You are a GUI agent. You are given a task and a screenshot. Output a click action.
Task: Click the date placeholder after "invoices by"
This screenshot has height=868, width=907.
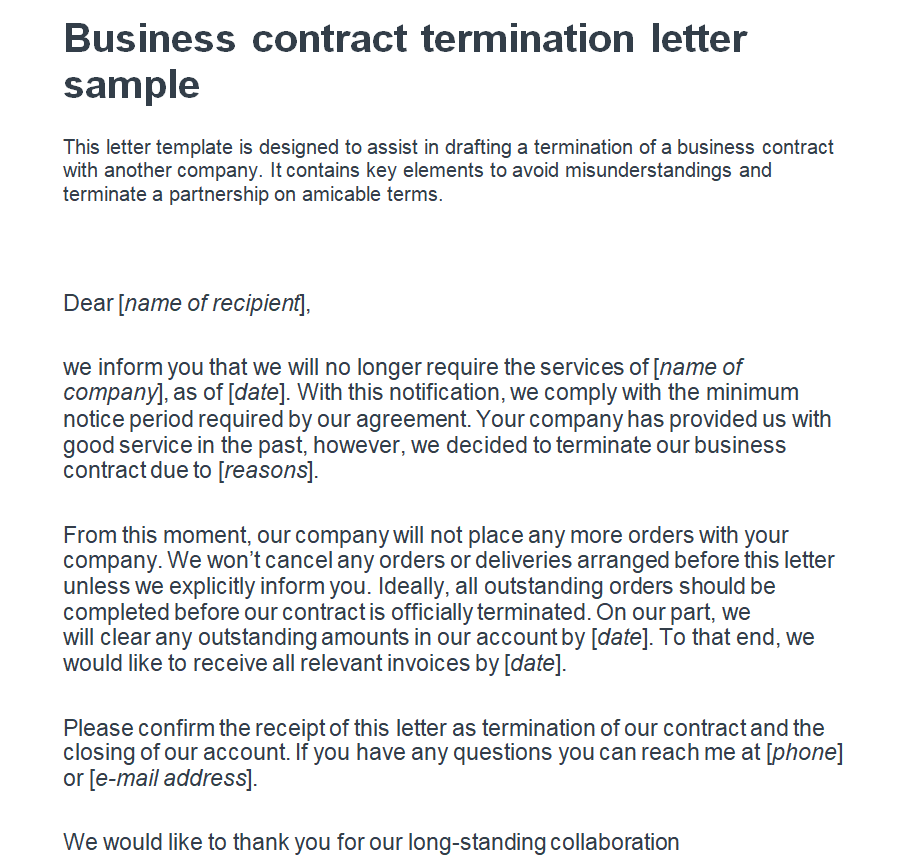coord(533,663)
